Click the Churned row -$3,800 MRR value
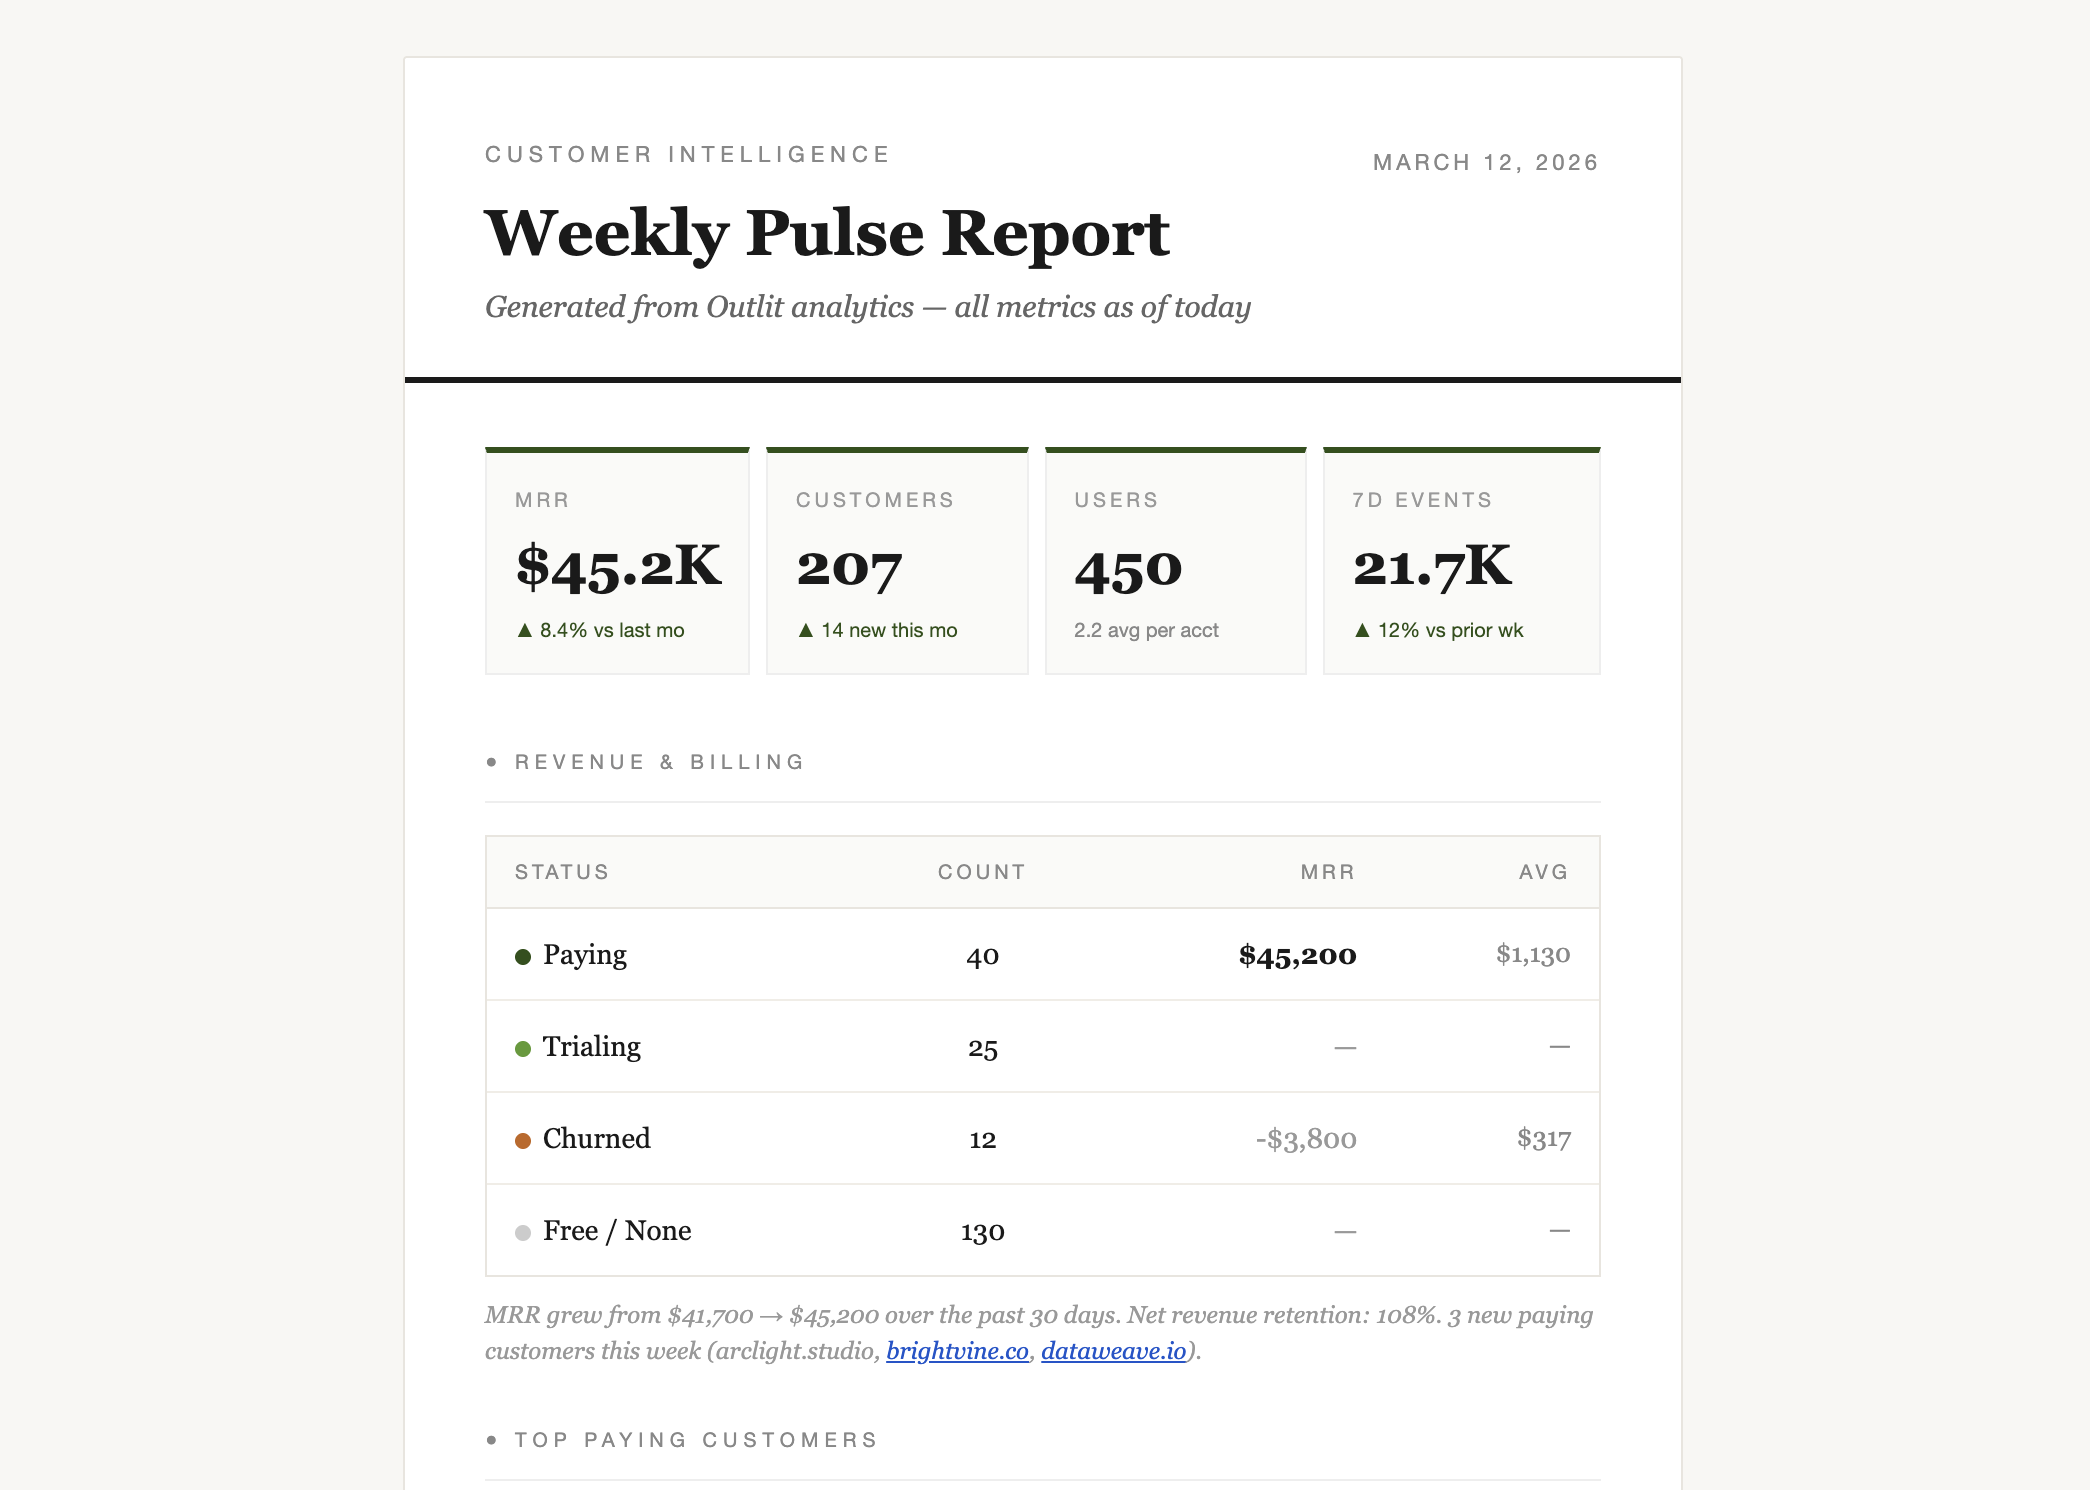Screen dimensions: 2090x1490 click(x=1306, y=1139)
